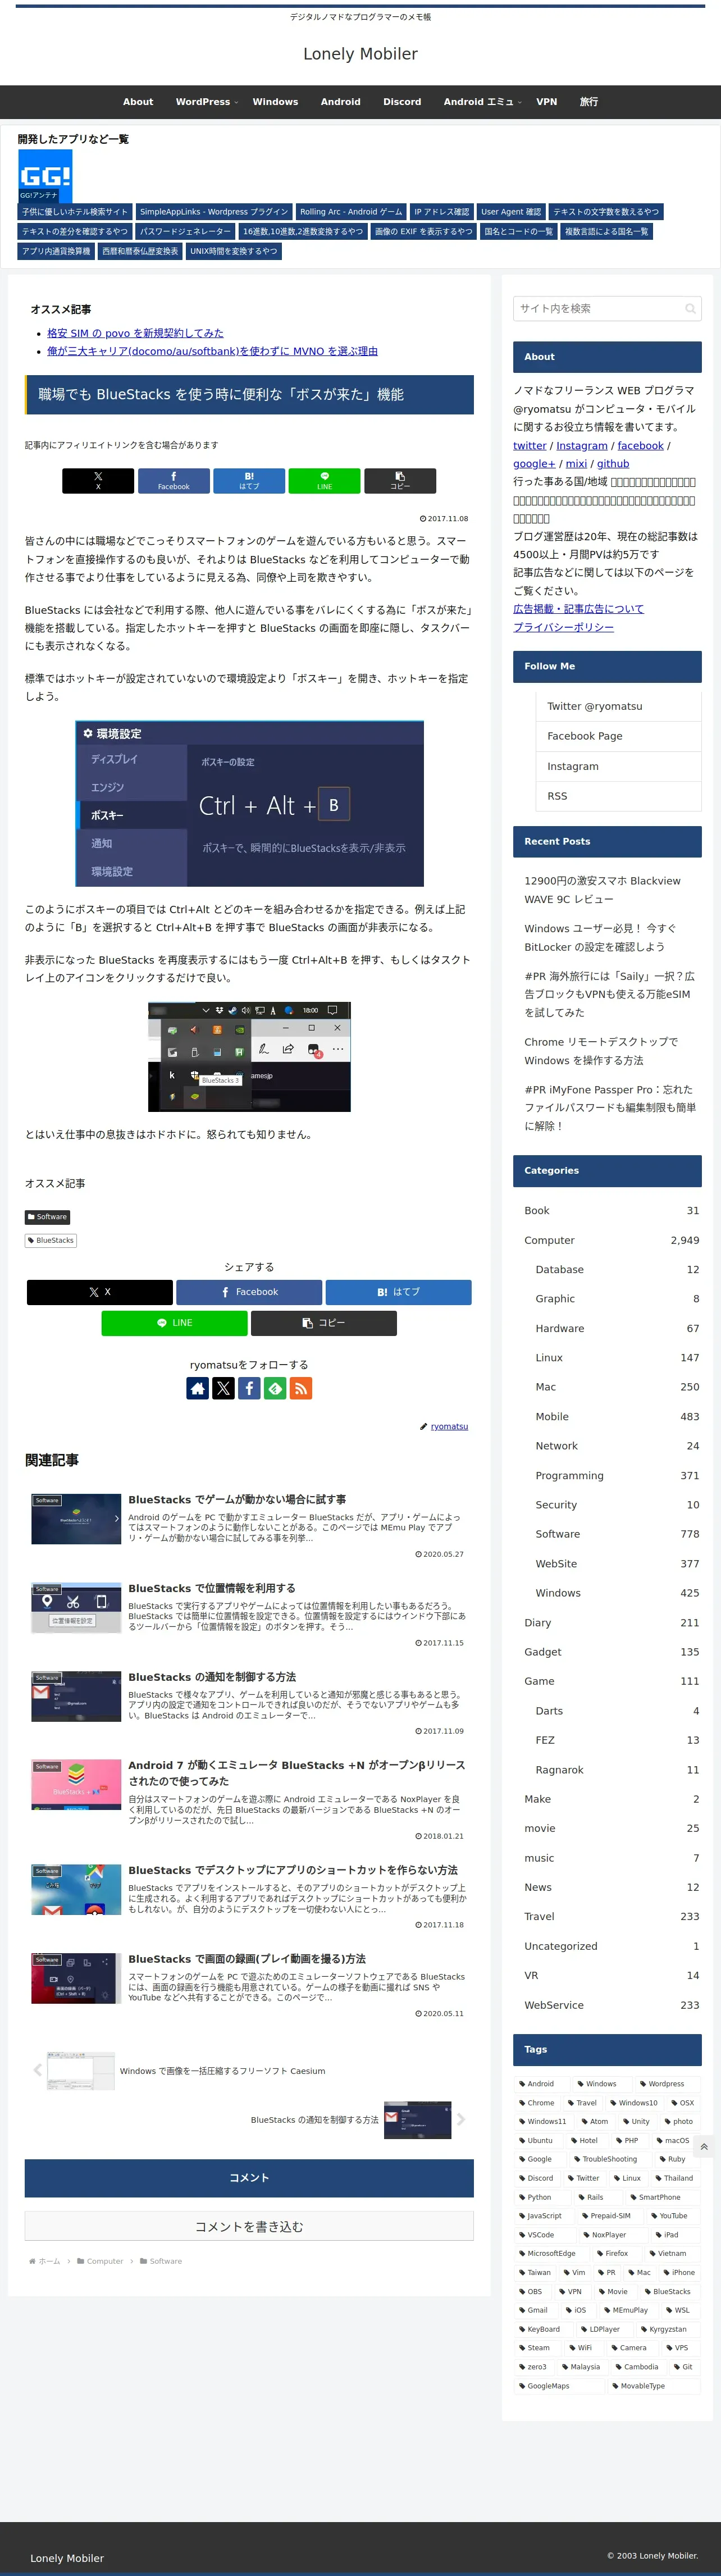Click the green Feedly icon under ryomatsuをフォローする
Image resolution: width=721 pixels, height=2576 pixels.
pyautogui.click(x=275, y=1388)
